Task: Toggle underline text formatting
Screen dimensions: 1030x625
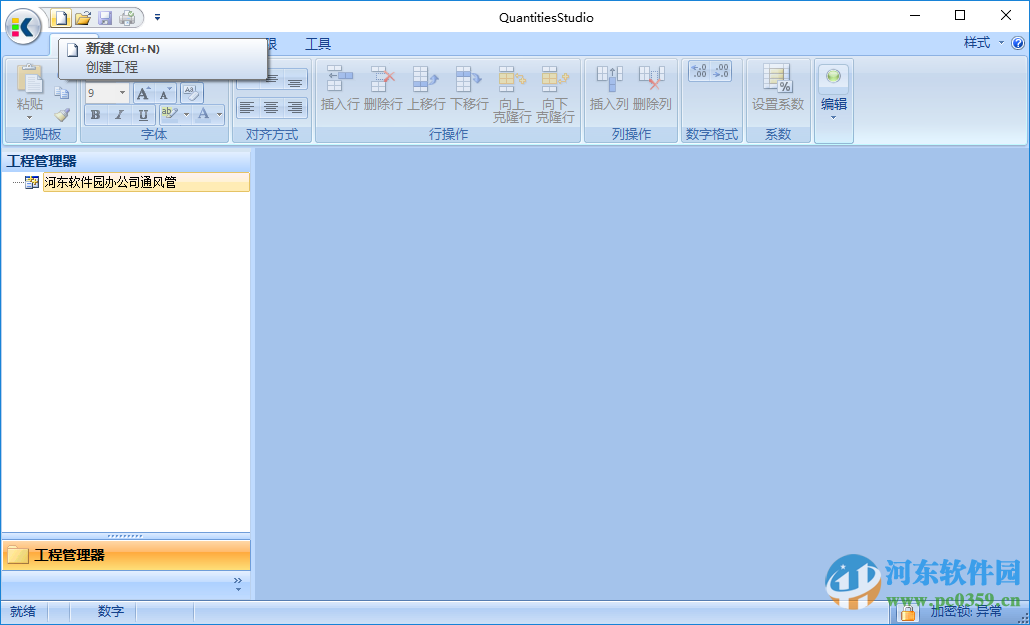Action: pyautogui.click(x=143, y=115)
